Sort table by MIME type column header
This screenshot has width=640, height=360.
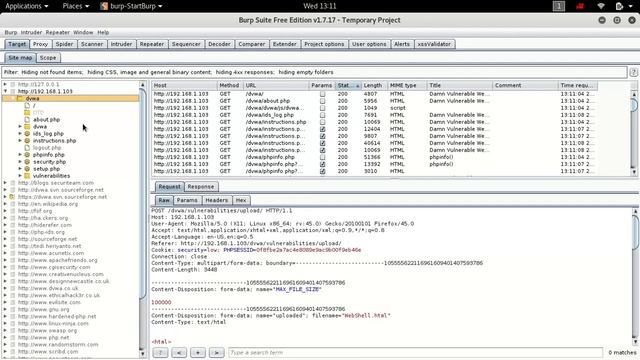pyautogui.click(x=407, y=85)
